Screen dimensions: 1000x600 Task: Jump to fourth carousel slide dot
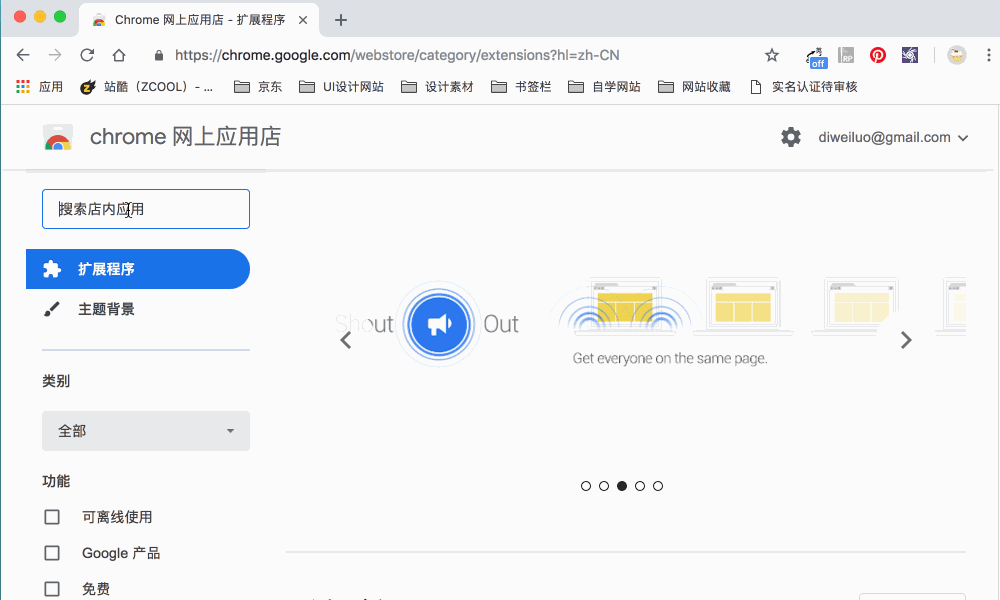coord(640,486)
